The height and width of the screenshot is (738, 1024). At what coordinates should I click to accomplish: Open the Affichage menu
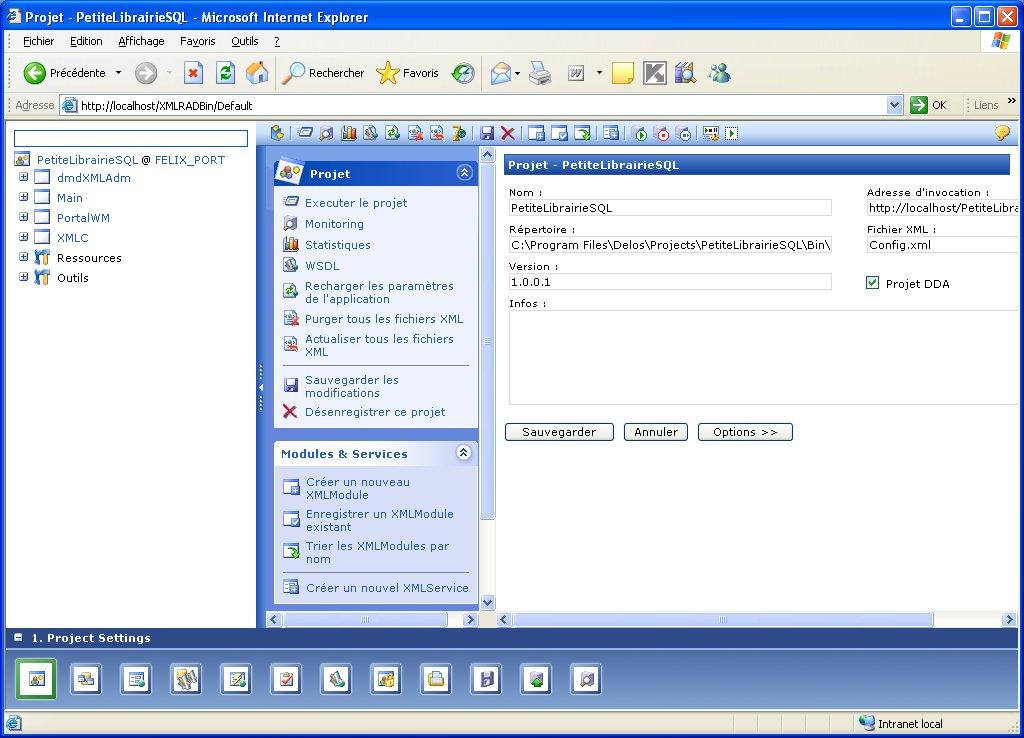(x=141, y=41)
